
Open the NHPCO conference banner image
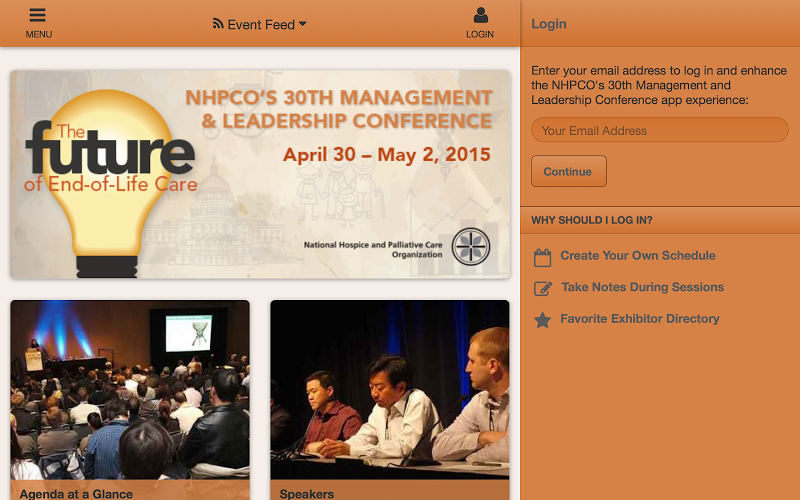(260, 174)
